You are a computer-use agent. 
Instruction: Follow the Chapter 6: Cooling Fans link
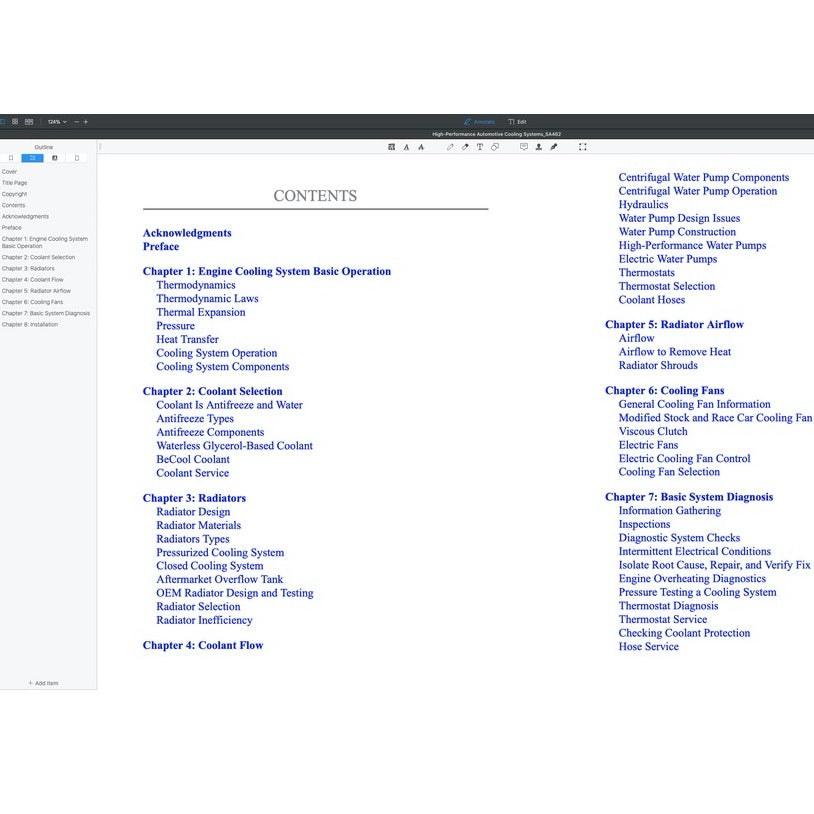pos(664,391)
